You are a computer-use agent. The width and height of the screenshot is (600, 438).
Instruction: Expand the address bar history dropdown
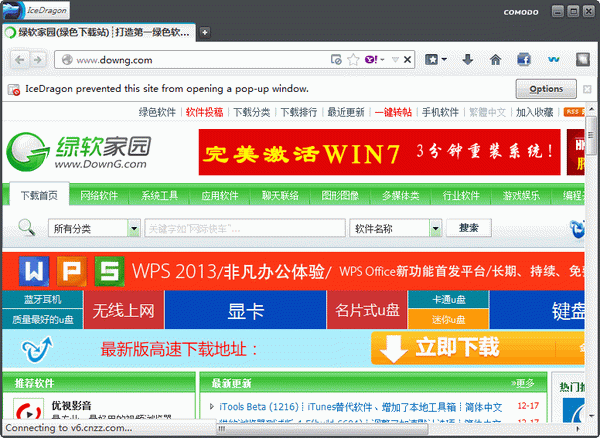coord(395,60)
